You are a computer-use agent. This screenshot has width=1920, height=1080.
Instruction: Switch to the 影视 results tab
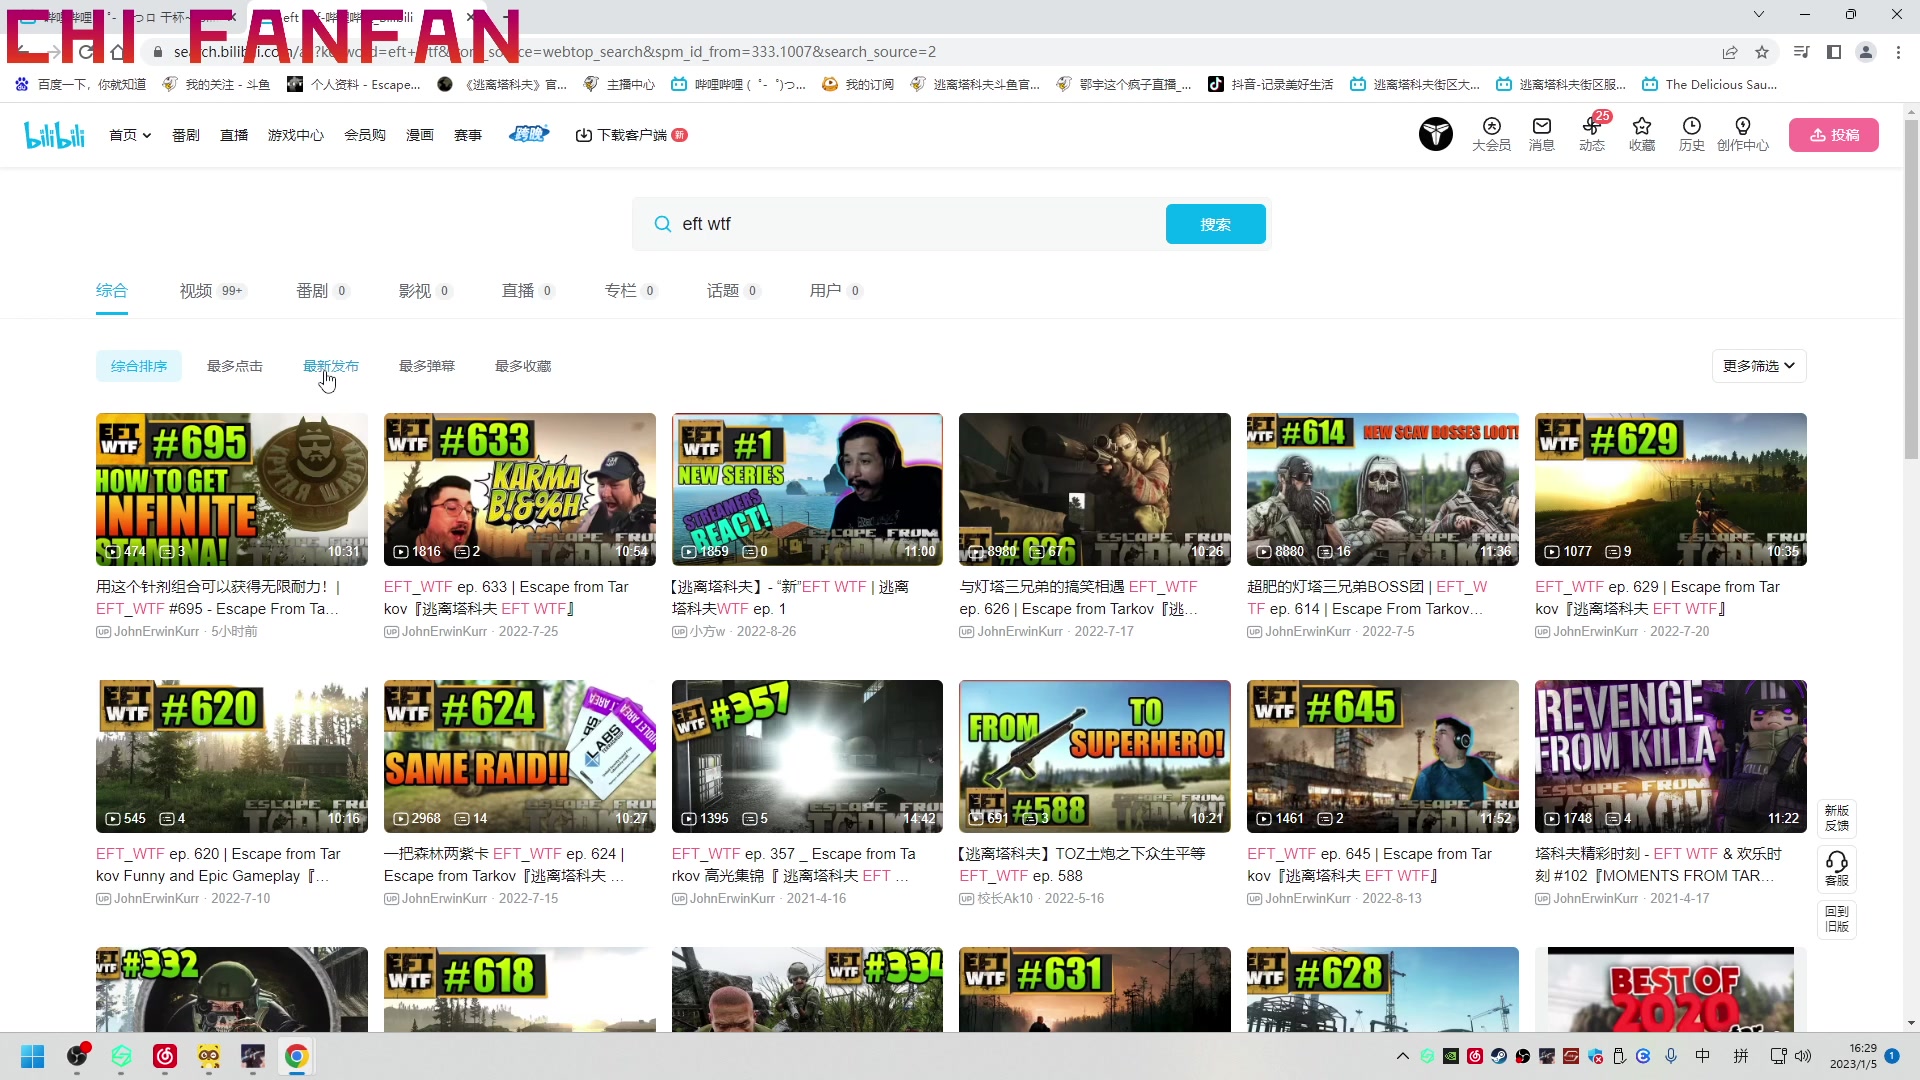click(425, 291)
